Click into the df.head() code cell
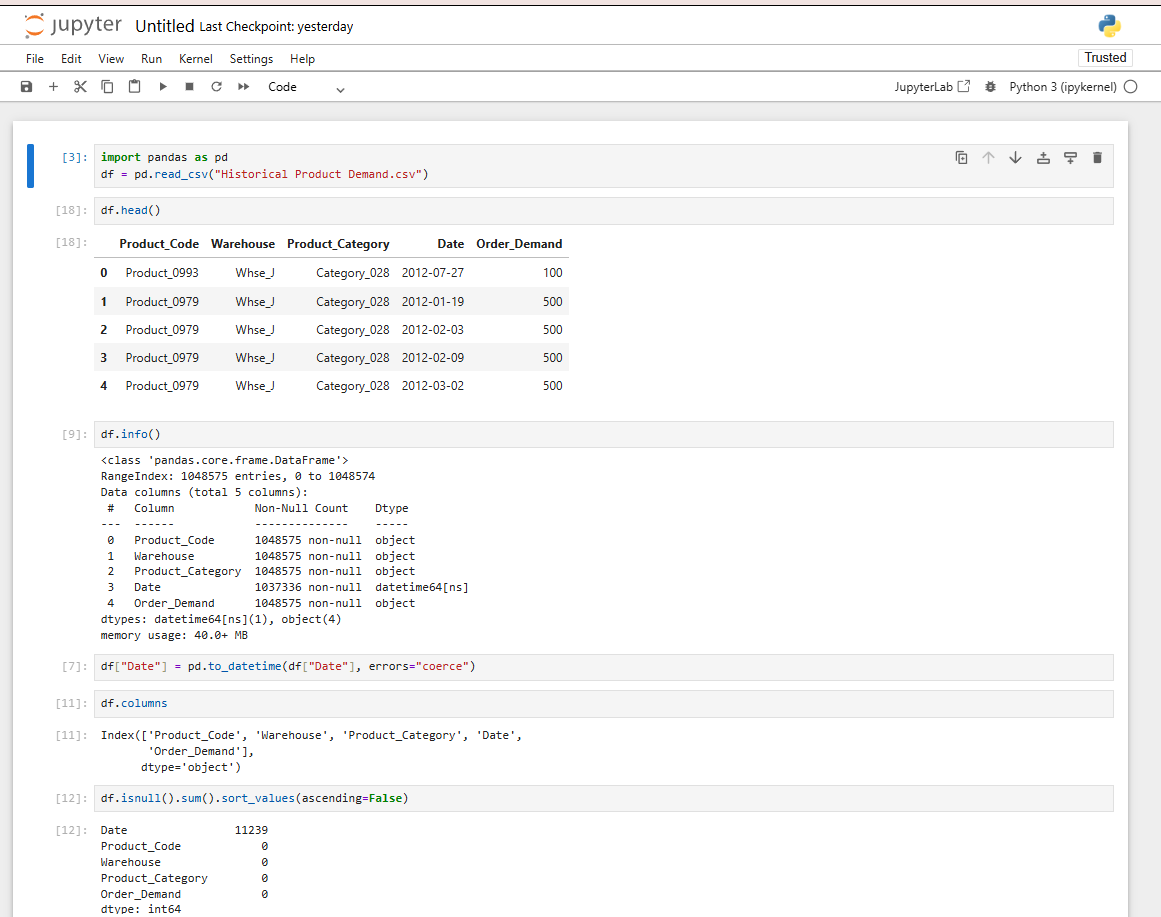 pyautogui.click(x=603, y=210)
